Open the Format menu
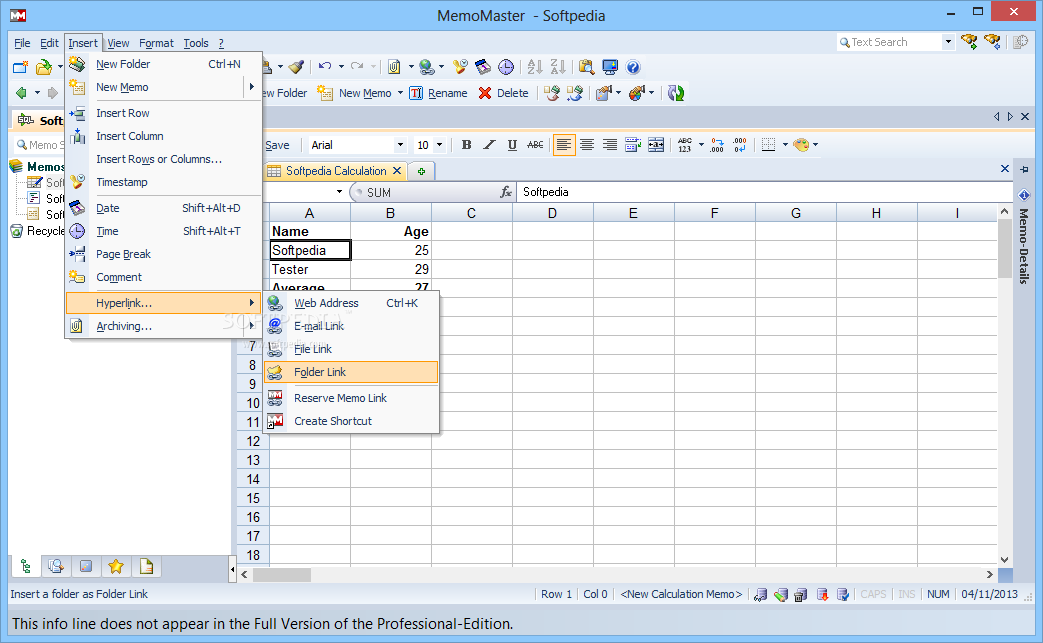This screenshot has height=643, width=1043. [x=156, y=43]
